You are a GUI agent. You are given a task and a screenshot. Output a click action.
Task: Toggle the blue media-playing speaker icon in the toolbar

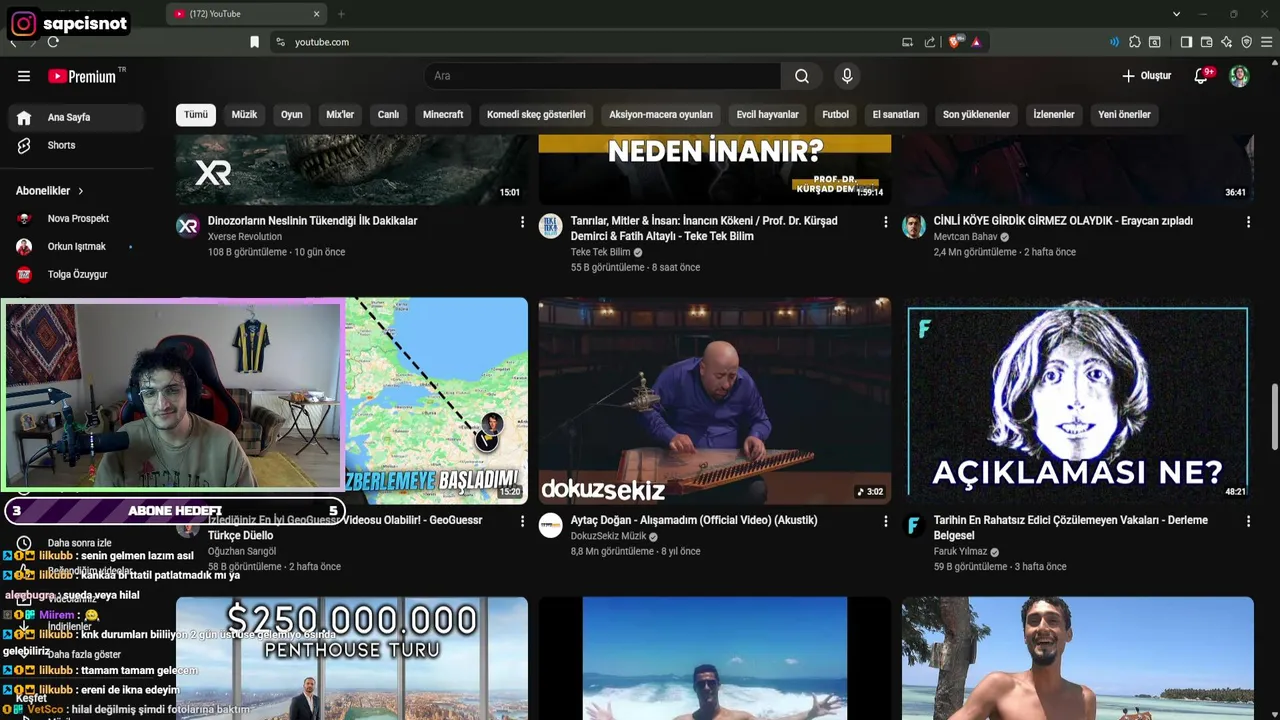(x=1114, y=42)
